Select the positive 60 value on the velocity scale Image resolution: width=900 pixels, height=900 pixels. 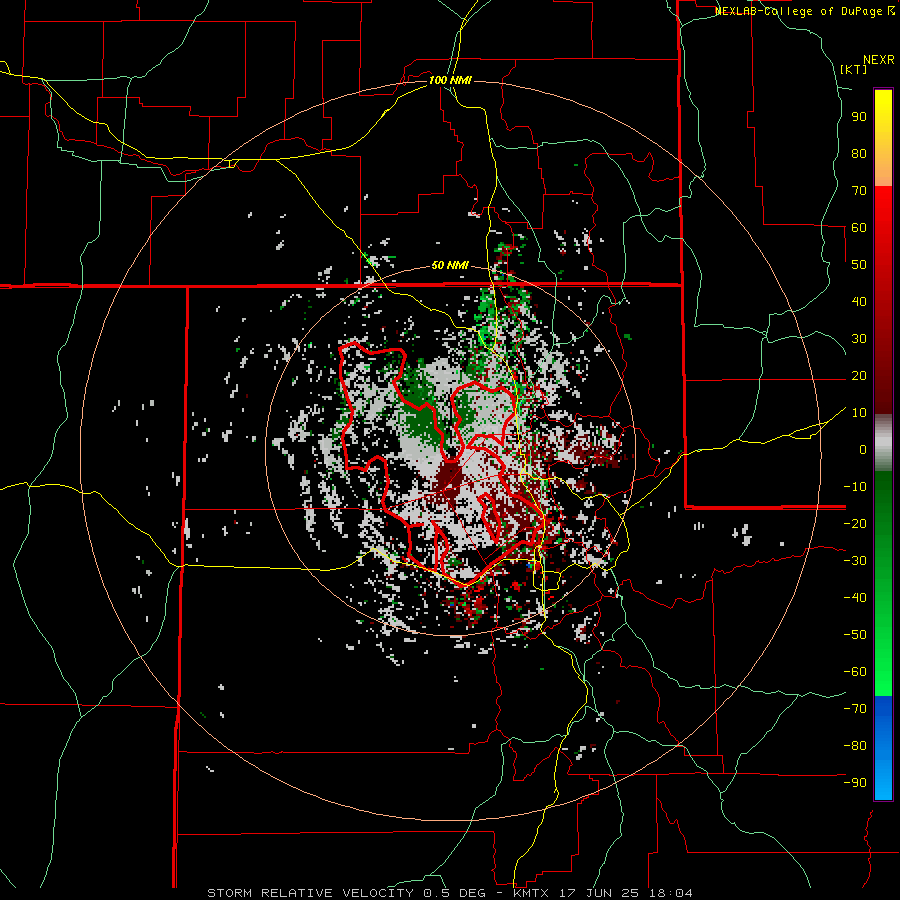859,227
